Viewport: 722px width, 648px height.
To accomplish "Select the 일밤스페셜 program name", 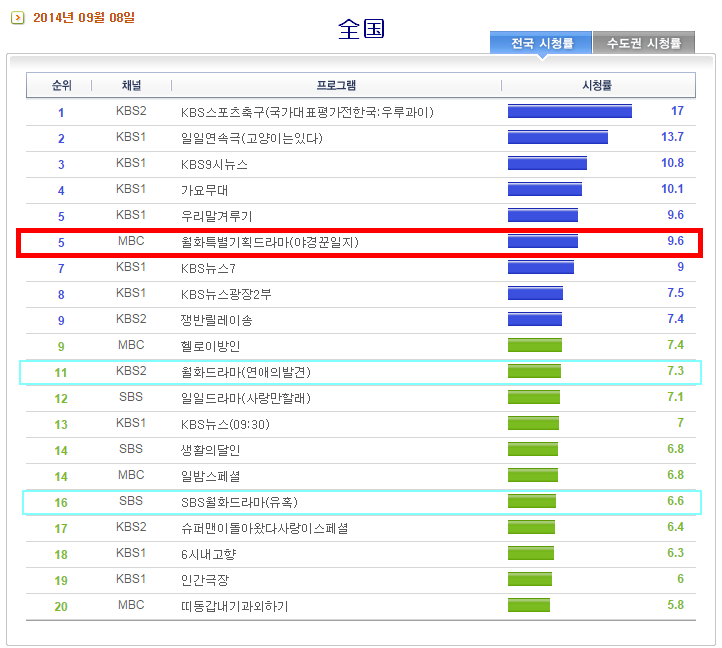I will (x=210, y=476).
